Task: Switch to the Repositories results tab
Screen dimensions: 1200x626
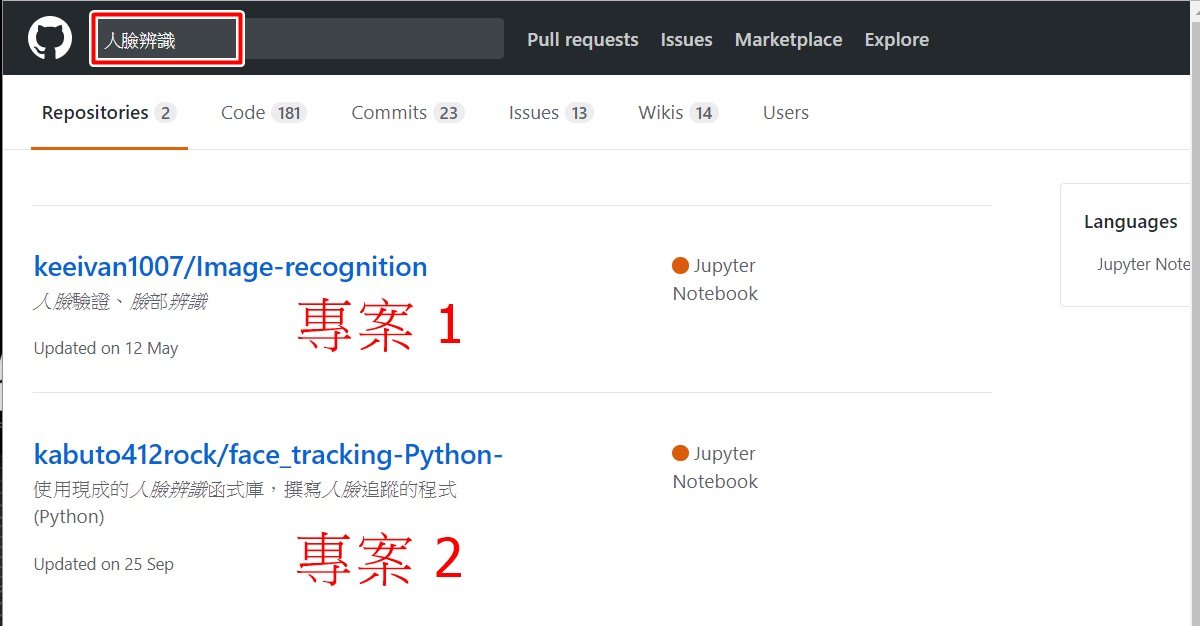Action: tap(95, 113)
